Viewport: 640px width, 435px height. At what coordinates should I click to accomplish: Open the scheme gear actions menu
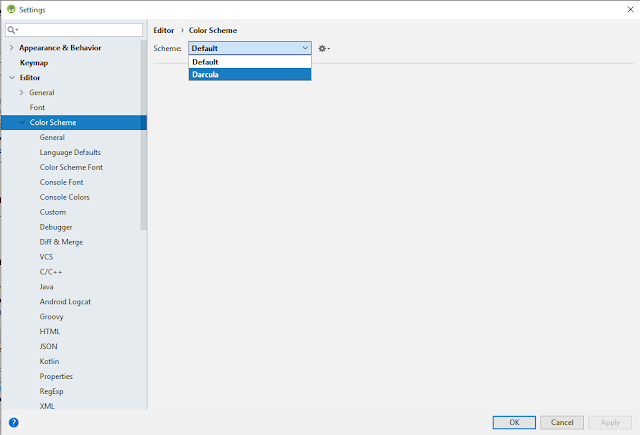click(324, 49)
